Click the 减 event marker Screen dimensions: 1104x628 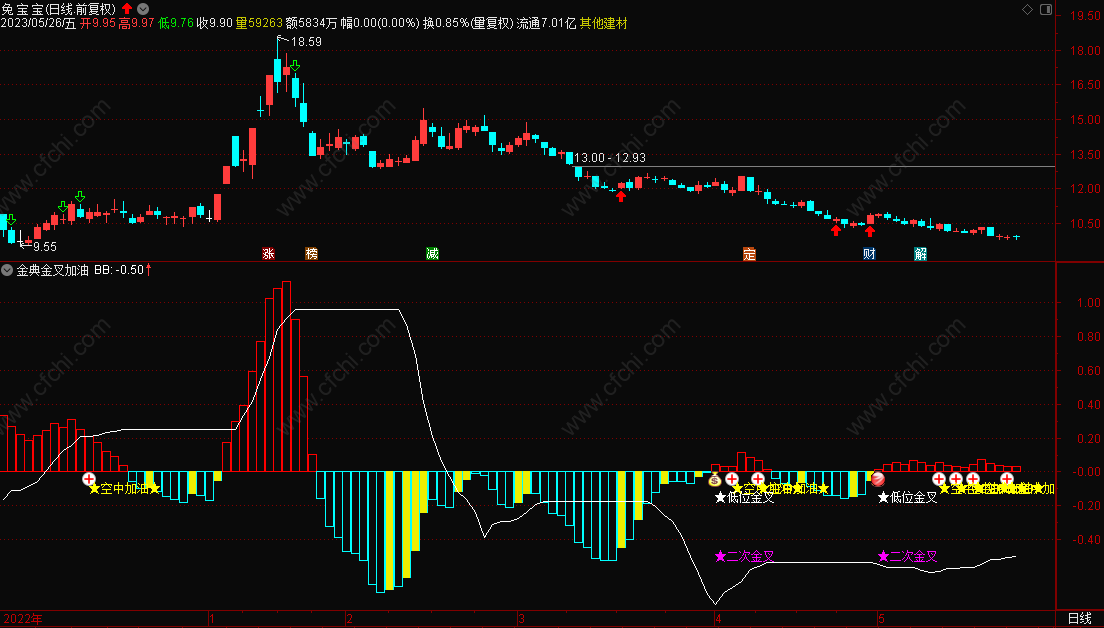432,253
